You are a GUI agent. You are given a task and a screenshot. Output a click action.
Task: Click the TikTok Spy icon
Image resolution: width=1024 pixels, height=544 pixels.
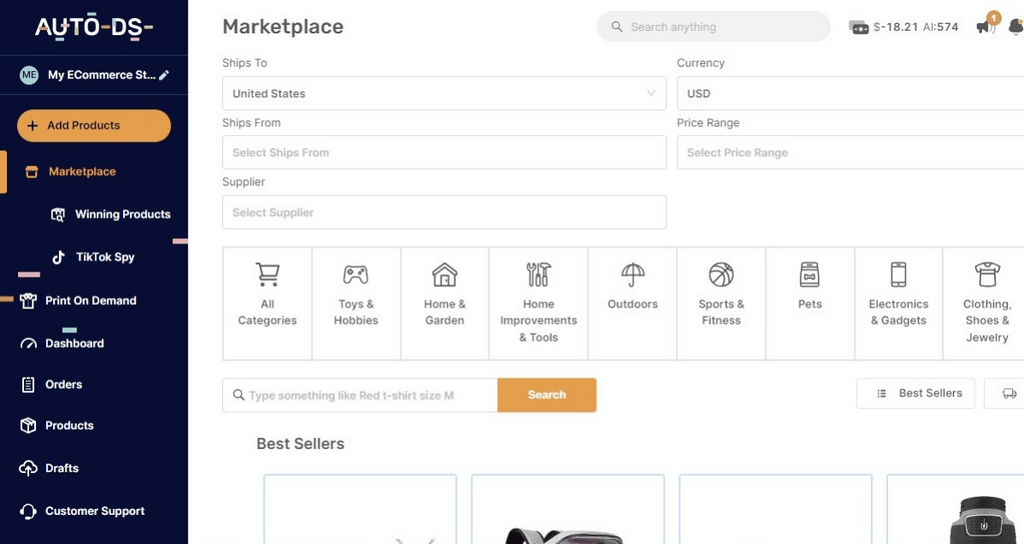58,257
